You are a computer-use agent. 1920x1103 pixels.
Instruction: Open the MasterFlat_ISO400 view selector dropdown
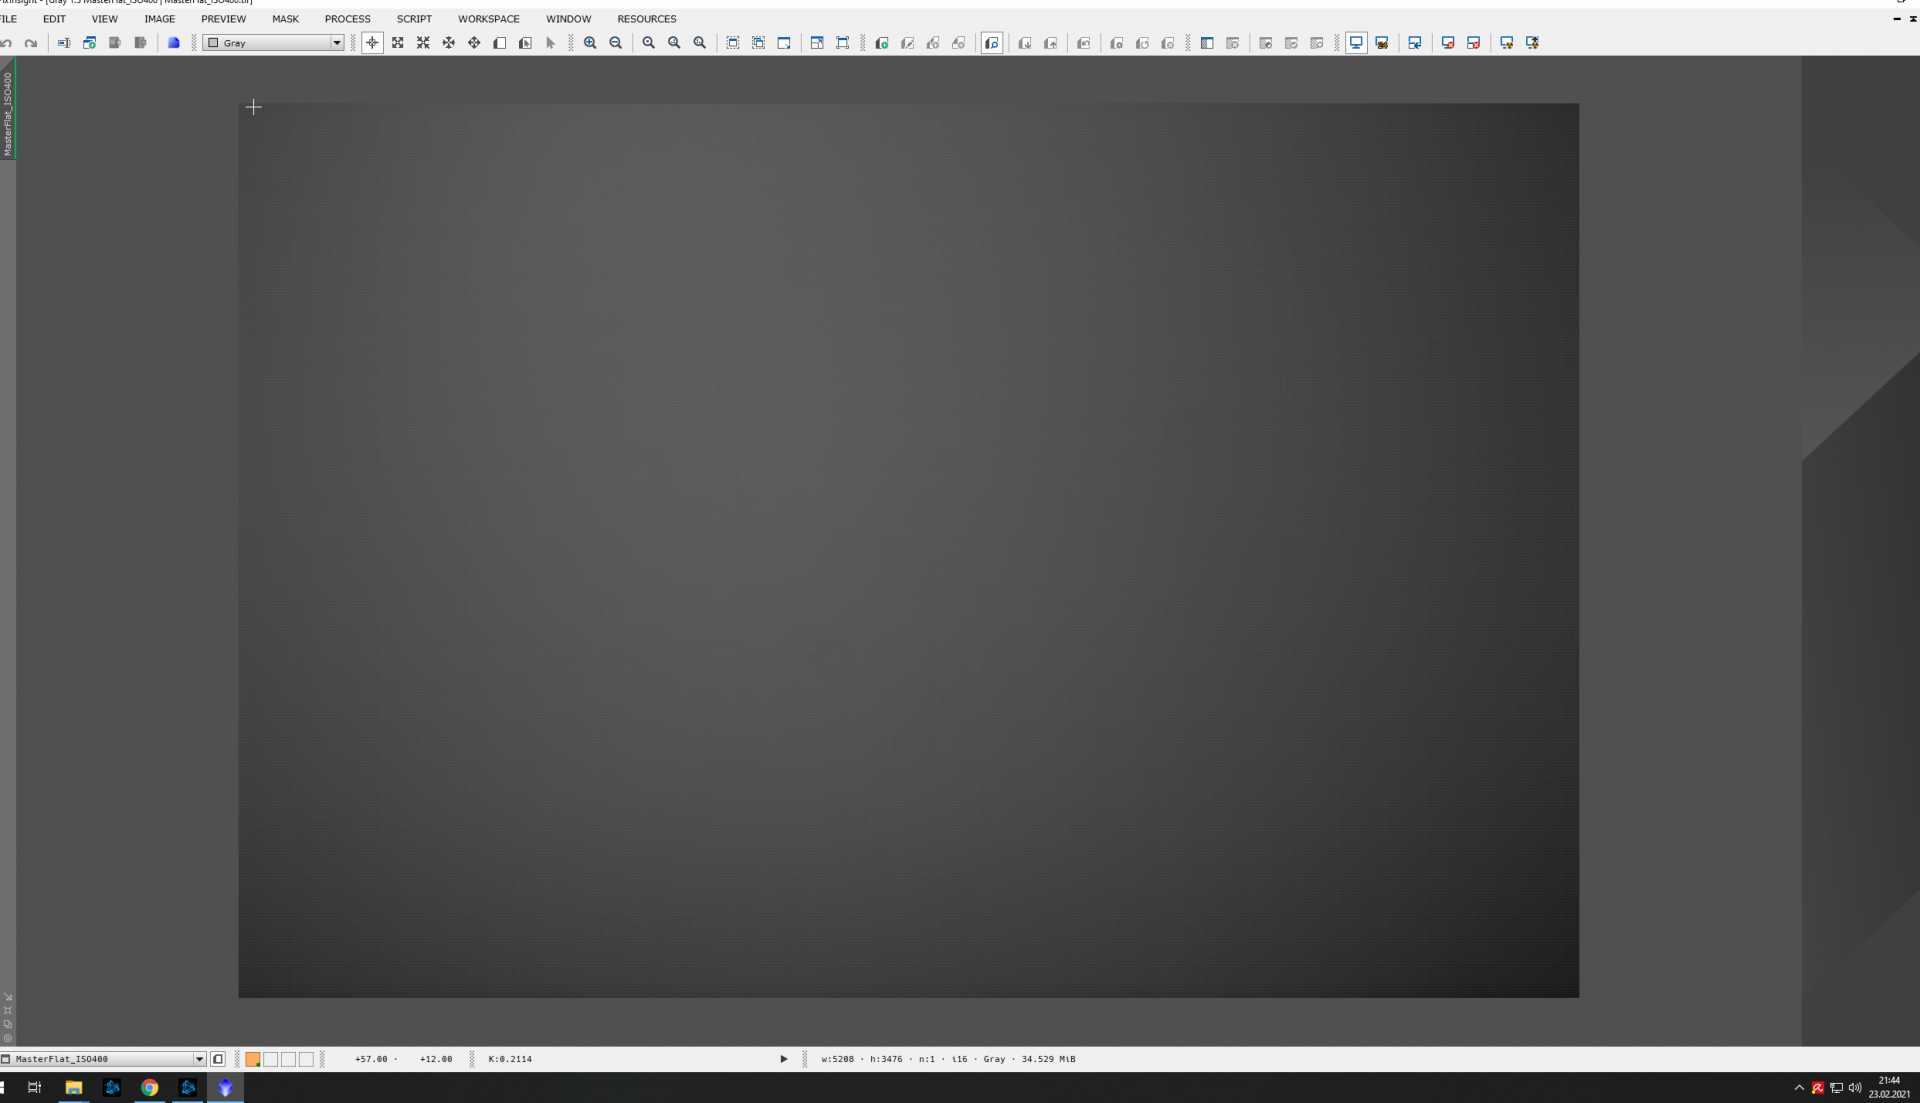pyautogui.click(x=103, y=1059)
